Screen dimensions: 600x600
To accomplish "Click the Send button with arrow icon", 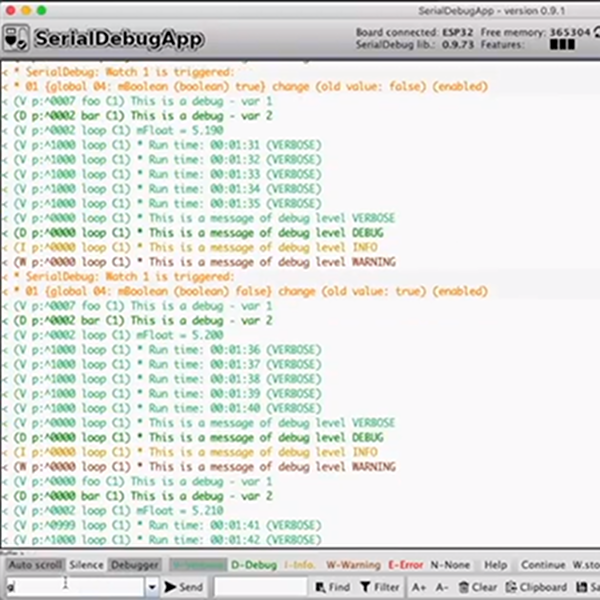I will pos(184,587).
